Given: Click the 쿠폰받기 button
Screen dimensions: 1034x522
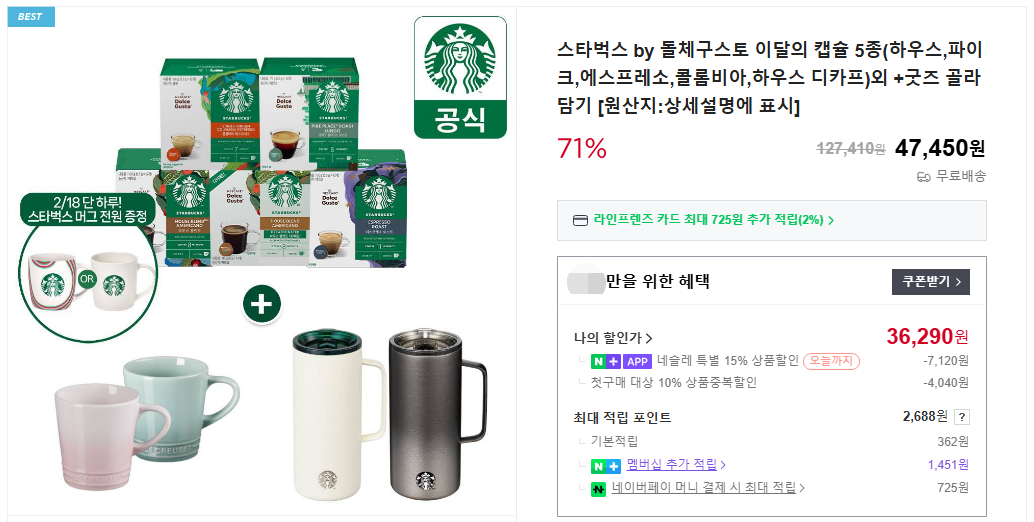Looking at the screenshot, I should 930,281.
